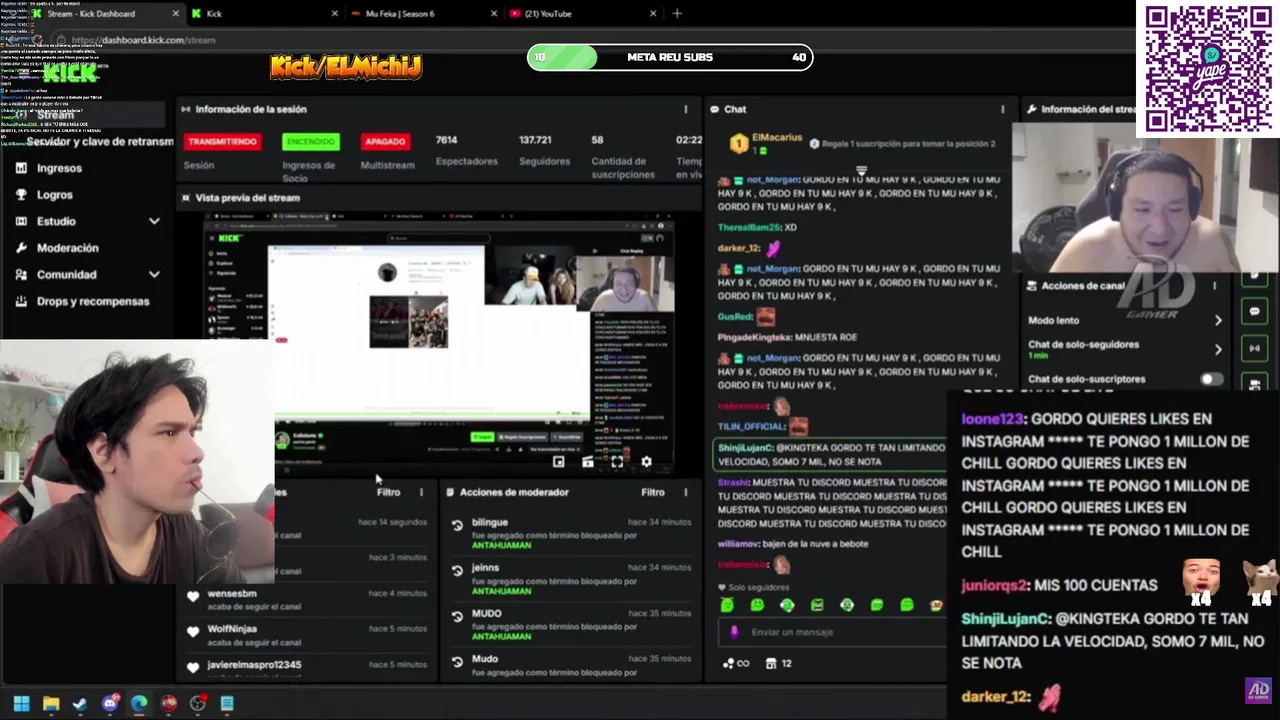Open Chat de solo-seguidores settings arrow
This screenshot has width=1280, height=720.
(1218, 349)
